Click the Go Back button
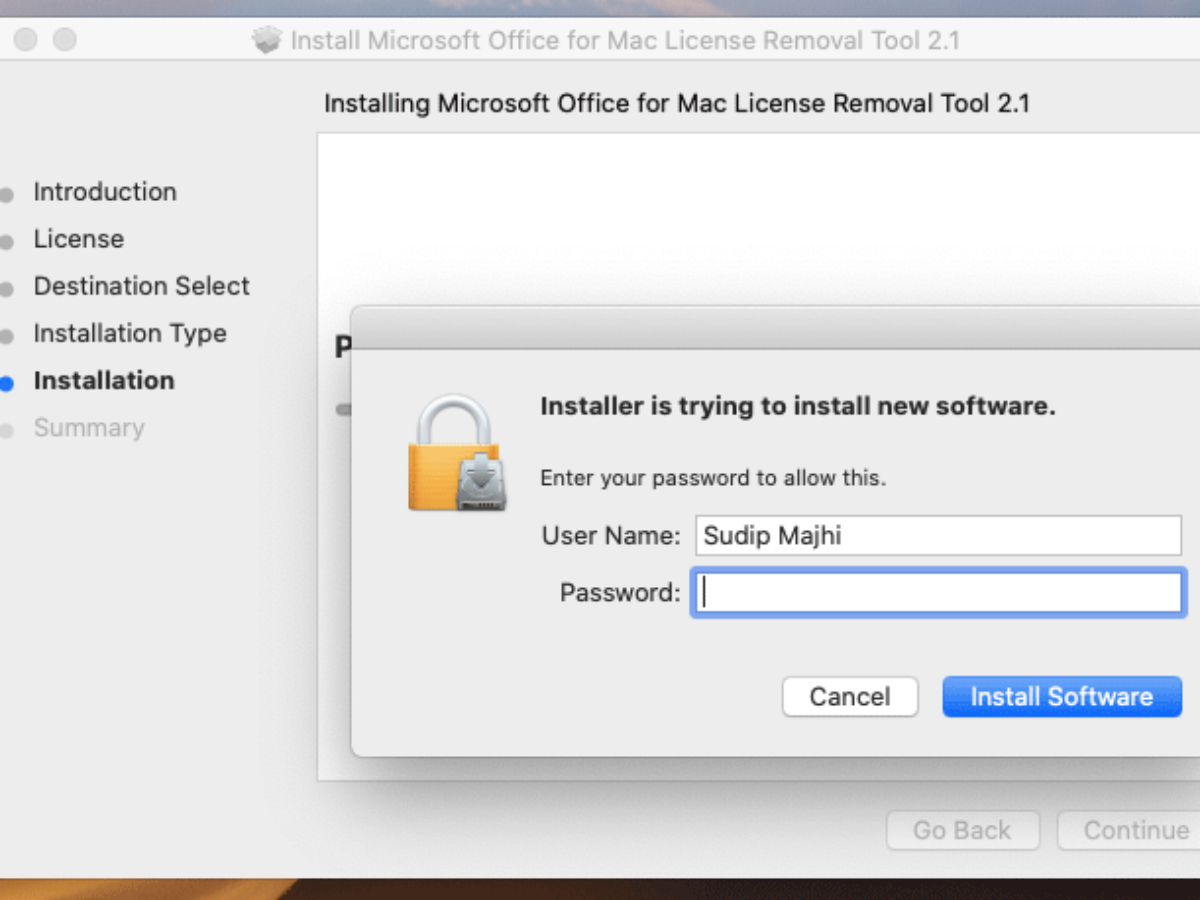The image size is (1200, 900). pos(962,830)
